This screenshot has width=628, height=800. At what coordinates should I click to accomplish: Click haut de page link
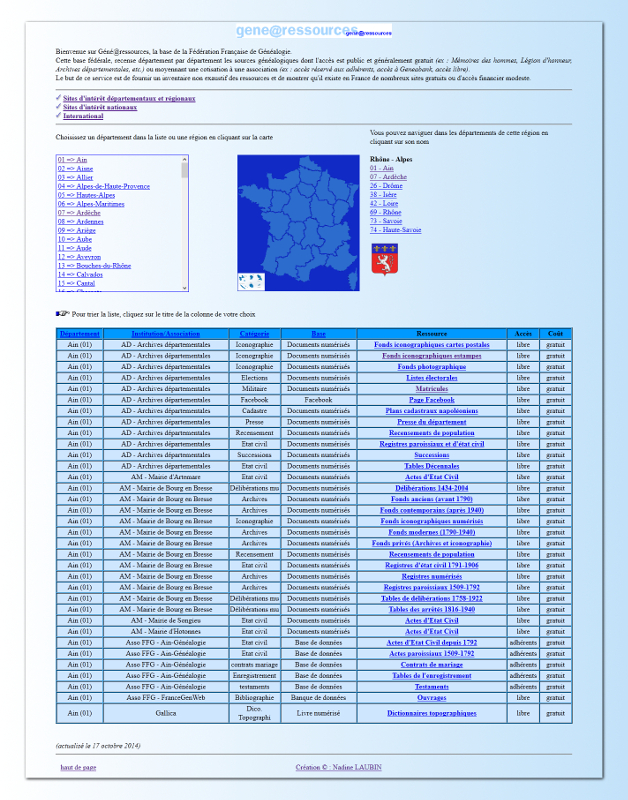click(x=78, y=767)
